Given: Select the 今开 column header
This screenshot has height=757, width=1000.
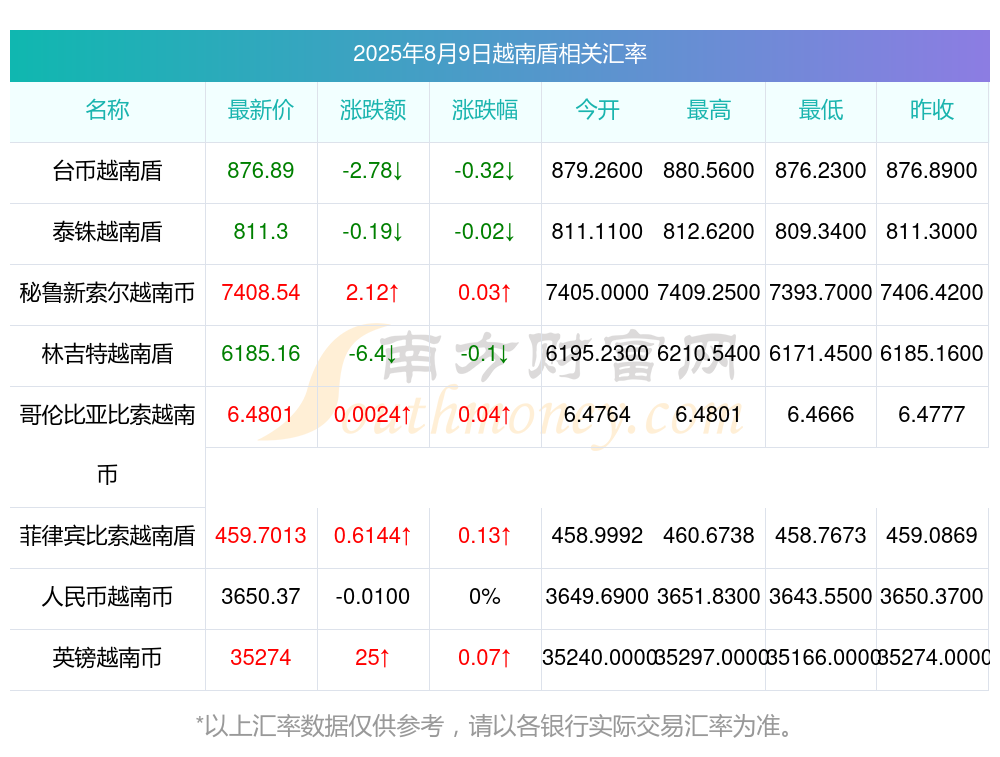Looking at the screenshot, I should 597,110.
